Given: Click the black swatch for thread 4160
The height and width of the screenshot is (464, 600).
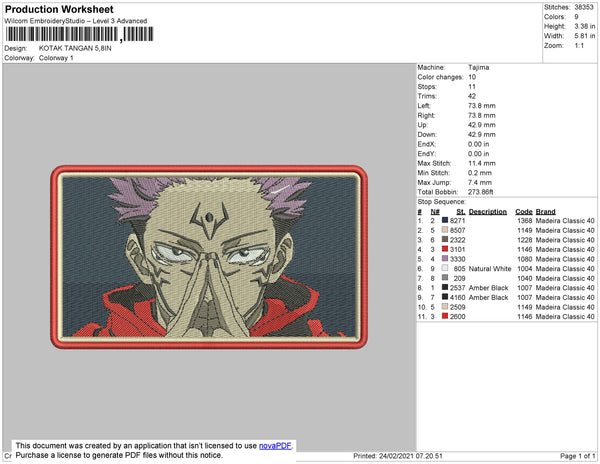Looking at the screenshot, I should pos(445,297).
